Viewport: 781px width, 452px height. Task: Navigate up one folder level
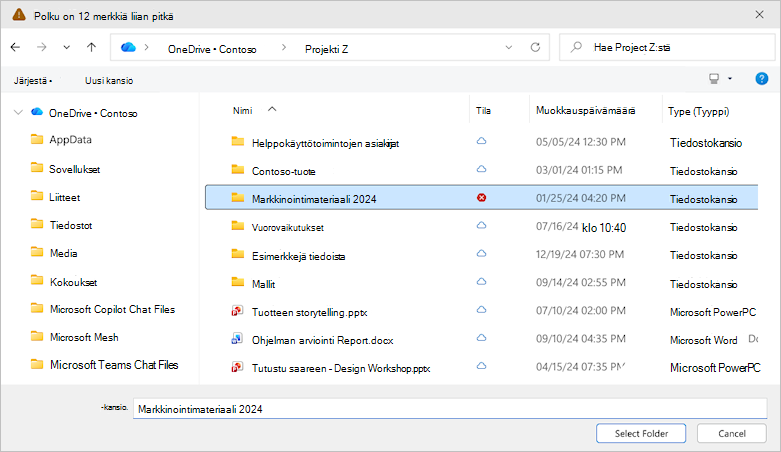(91, 47)
